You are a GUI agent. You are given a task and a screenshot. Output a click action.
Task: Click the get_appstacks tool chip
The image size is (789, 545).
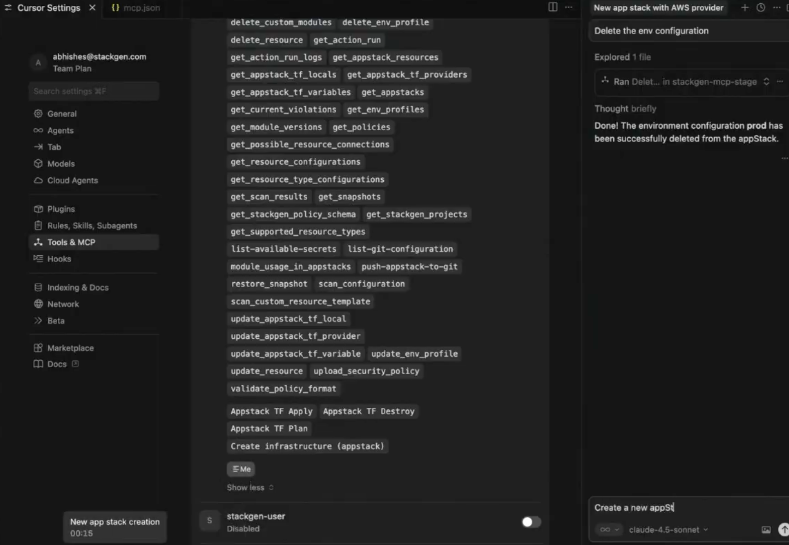tap(392, 92)
